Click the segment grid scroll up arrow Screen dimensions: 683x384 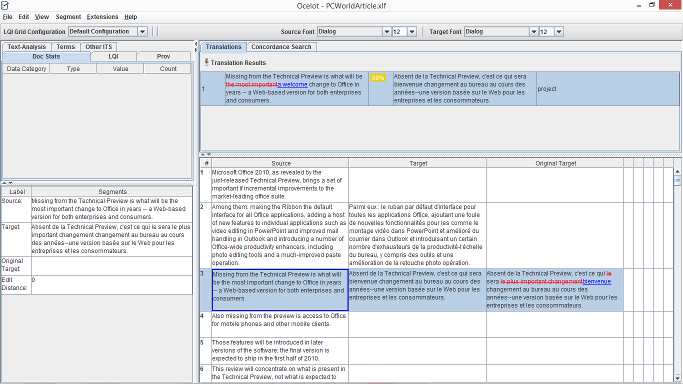click(x=677, y=172)
